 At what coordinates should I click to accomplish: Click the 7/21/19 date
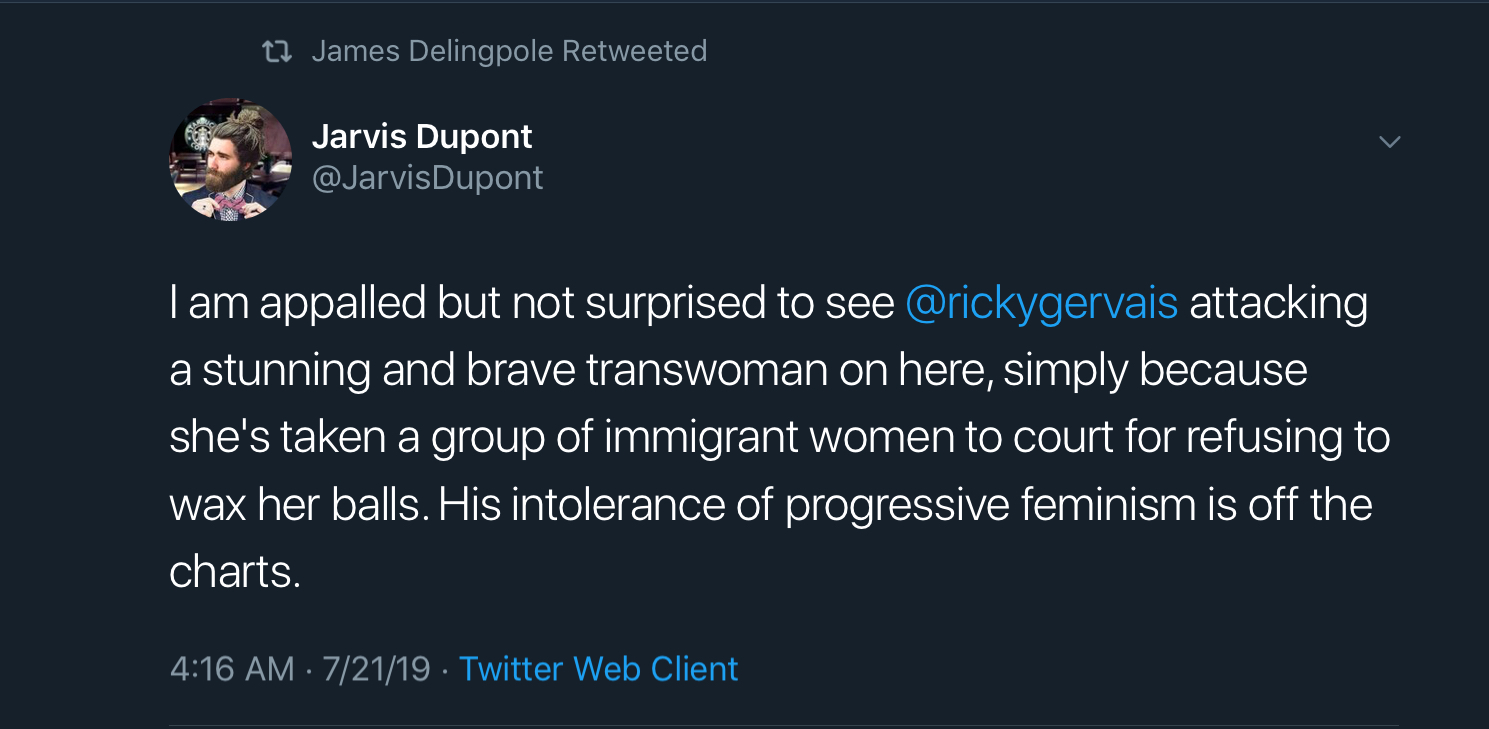(x=376, y=668)
